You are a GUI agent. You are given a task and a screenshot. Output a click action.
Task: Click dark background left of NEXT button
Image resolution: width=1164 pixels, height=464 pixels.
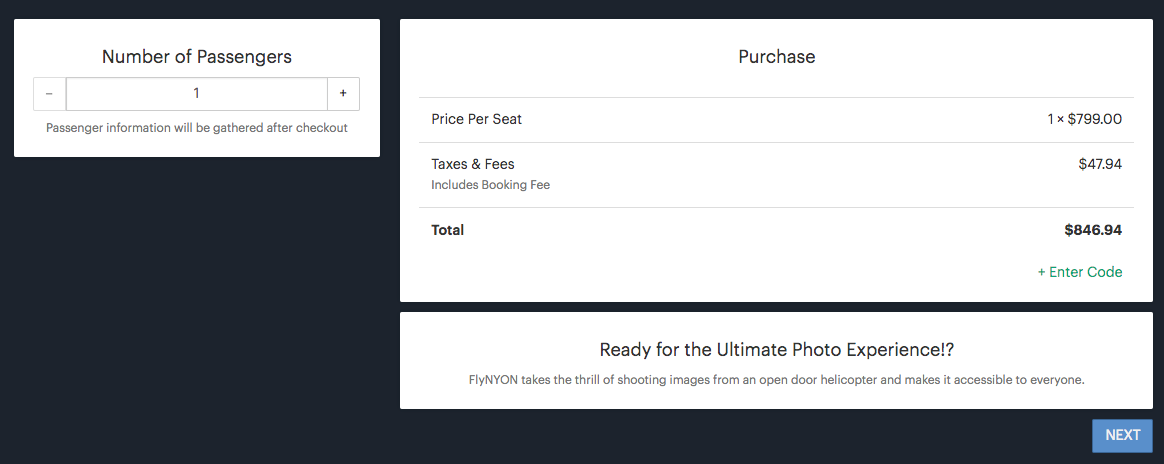pos(700,436)
